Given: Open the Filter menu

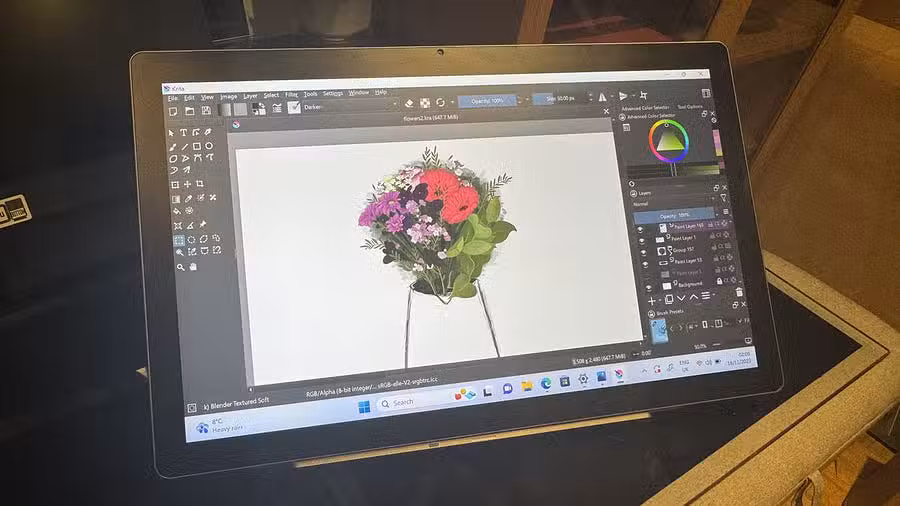Looking at the screenshot, I should pyautogui.click(x=291, y=94).
